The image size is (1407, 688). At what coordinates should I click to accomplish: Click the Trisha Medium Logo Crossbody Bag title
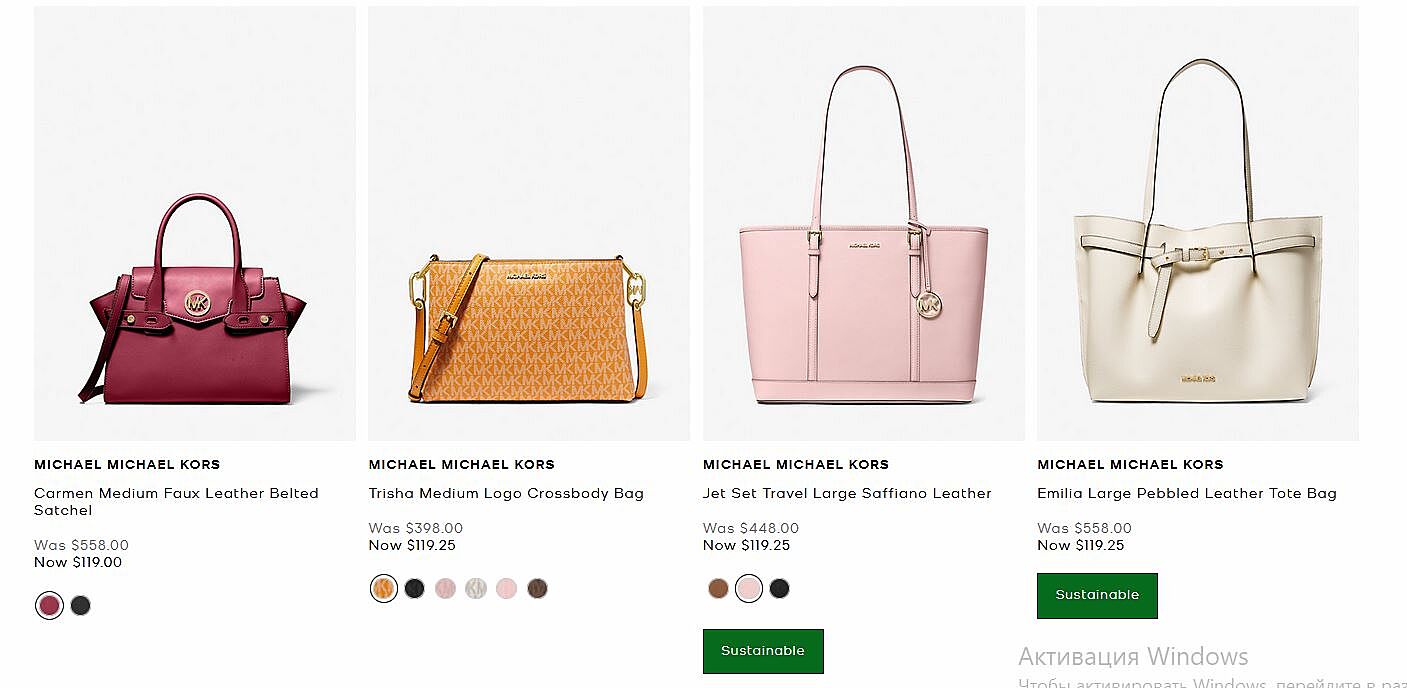click(506, 493)
